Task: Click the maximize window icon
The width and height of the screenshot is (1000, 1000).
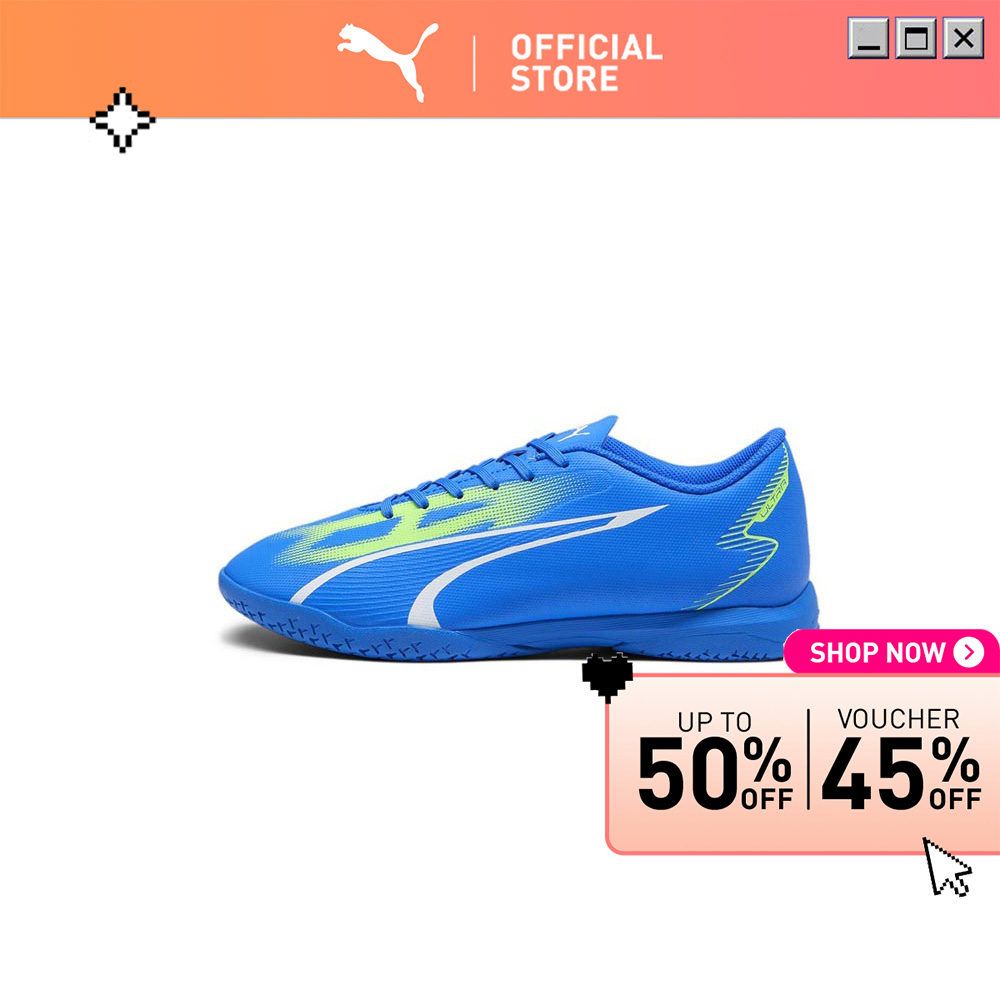Action: 916,38
